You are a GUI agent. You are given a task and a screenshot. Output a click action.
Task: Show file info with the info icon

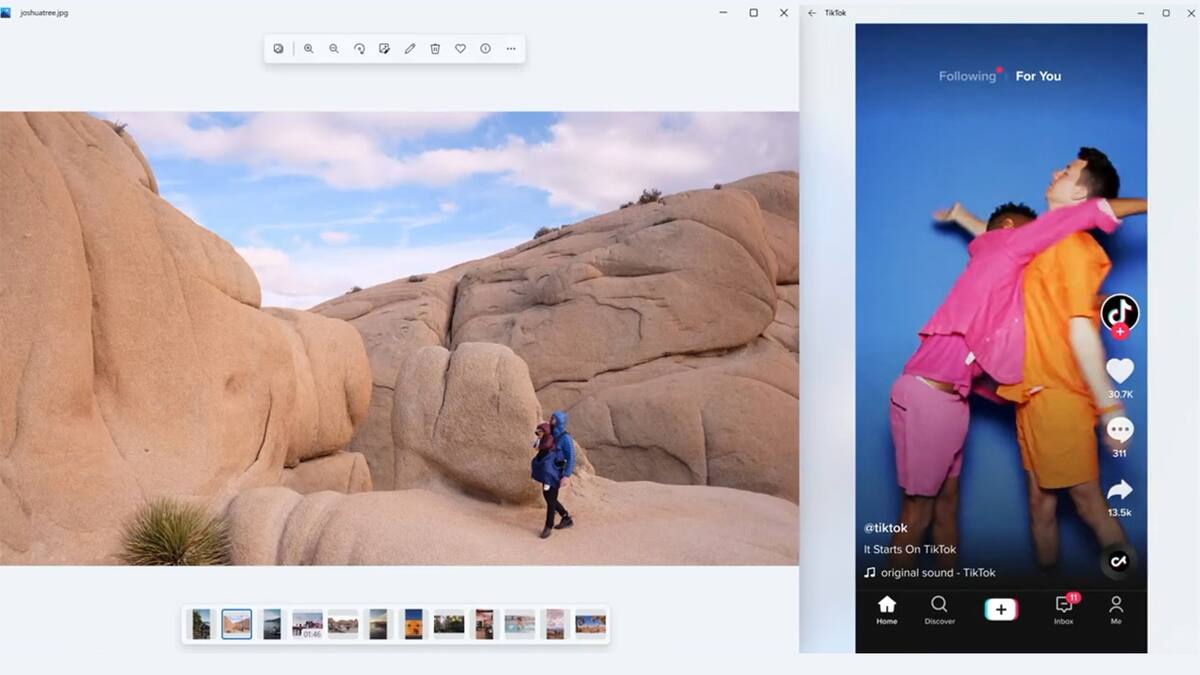pyautogui.click(x=485, y=48)
